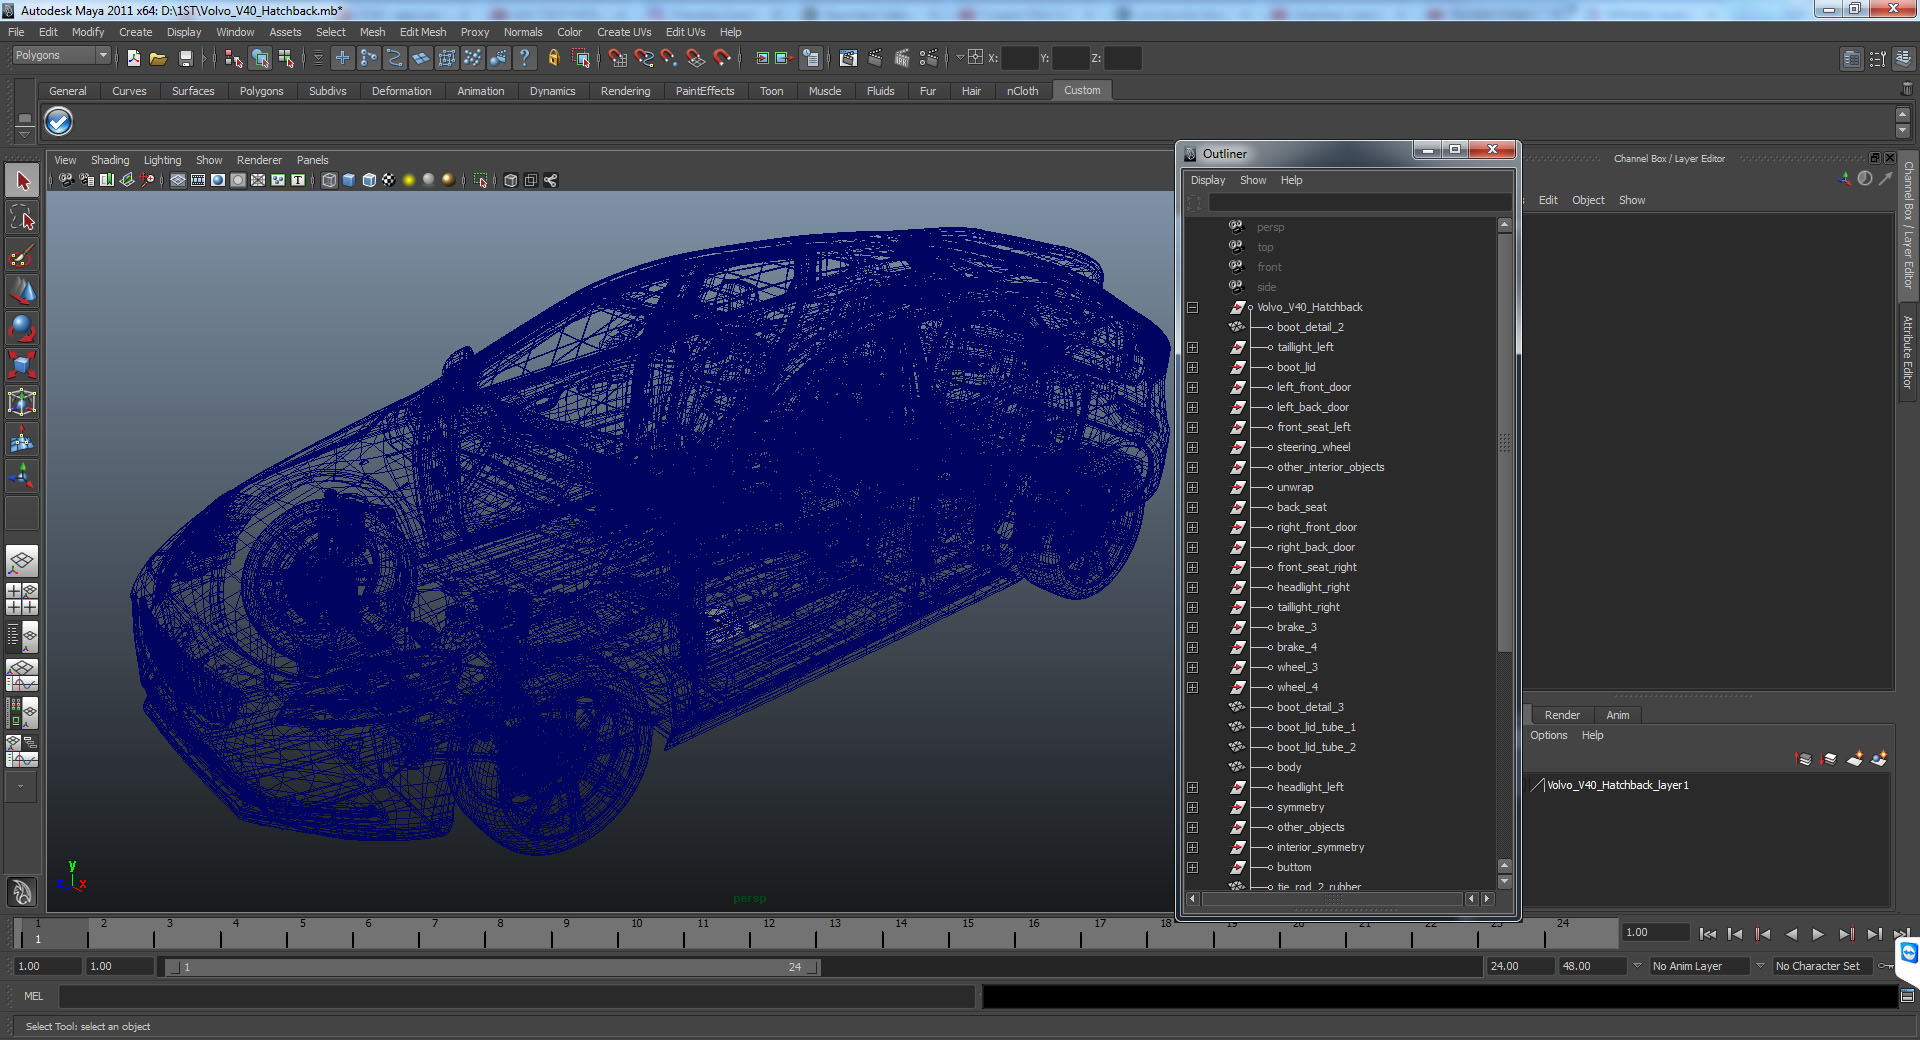Select single perspective view layout

coord(22,561)
